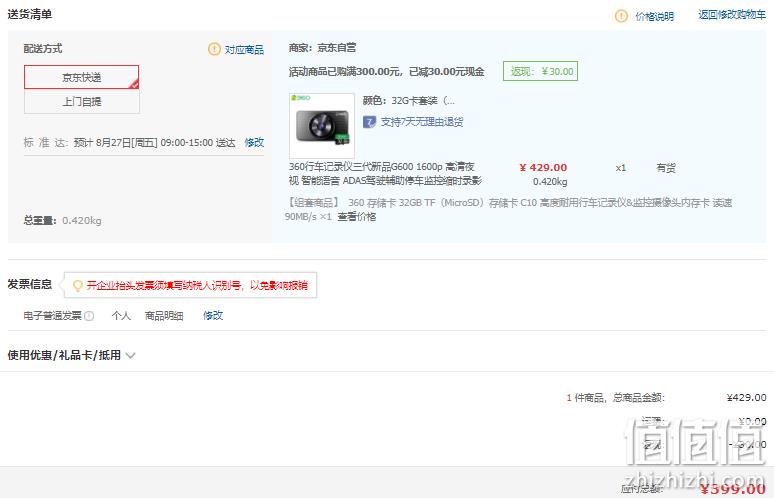Image resolution: width=774 pixels, height=498 pixels.
Task: Open the 对应商品 link
Action: 244,49
